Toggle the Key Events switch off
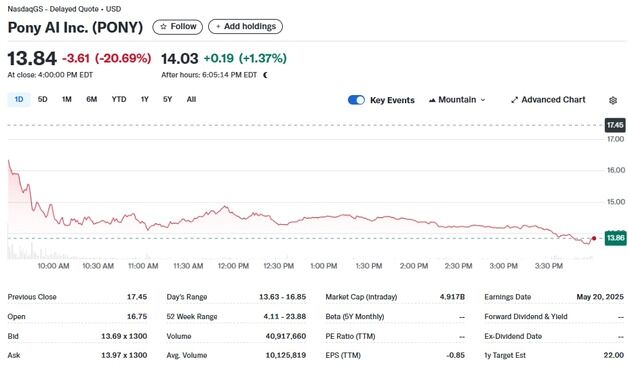Screen dimensions: 628x366 click(356, 100)
